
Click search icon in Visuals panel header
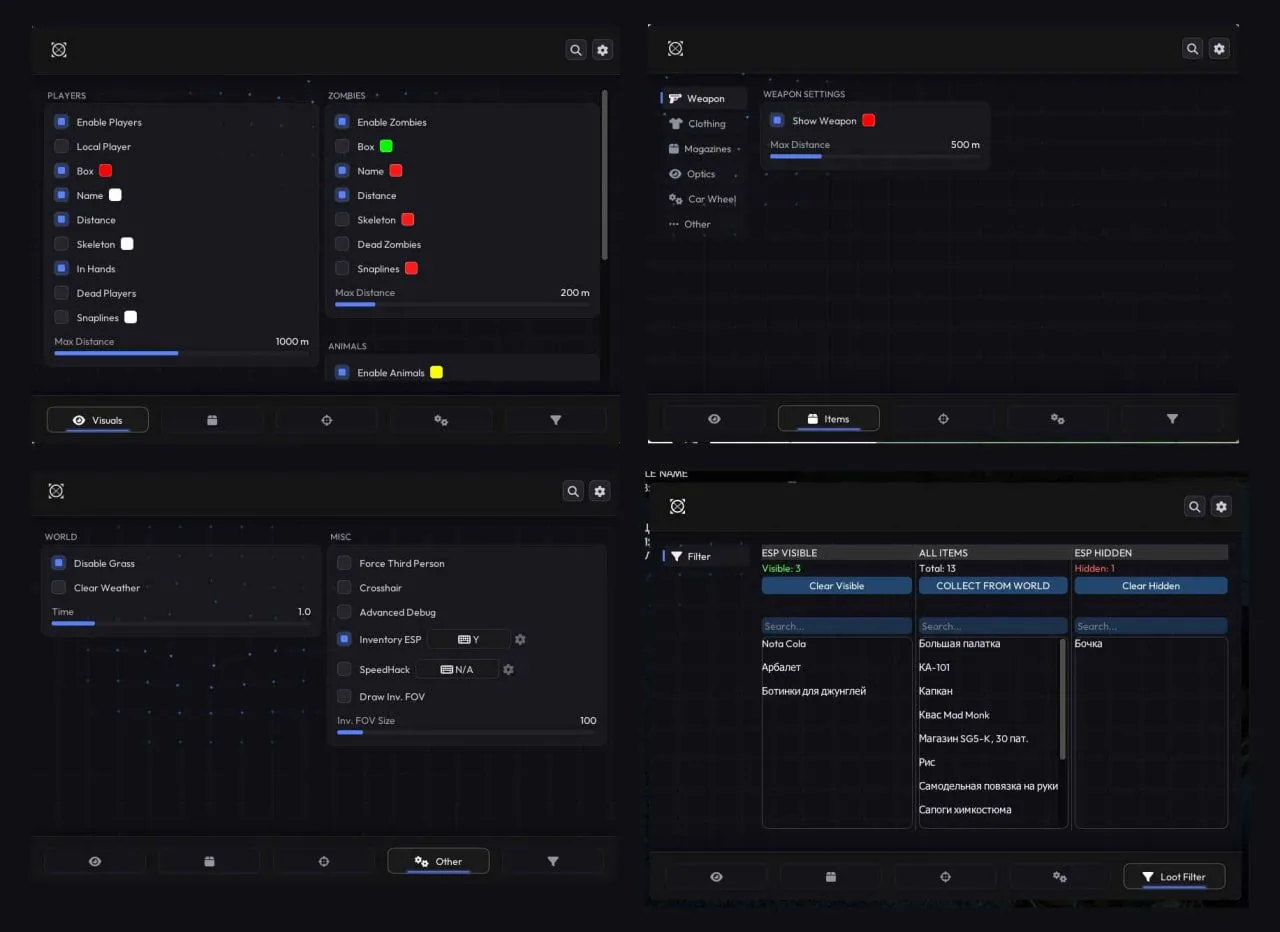576,49
